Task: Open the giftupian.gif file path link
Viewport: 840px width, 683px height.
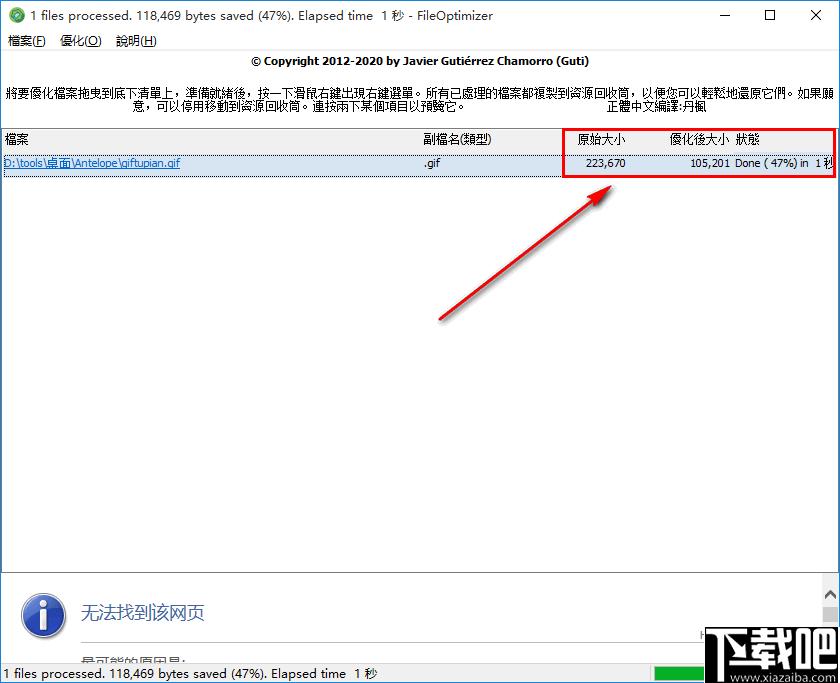Action: tap(92, 163)
